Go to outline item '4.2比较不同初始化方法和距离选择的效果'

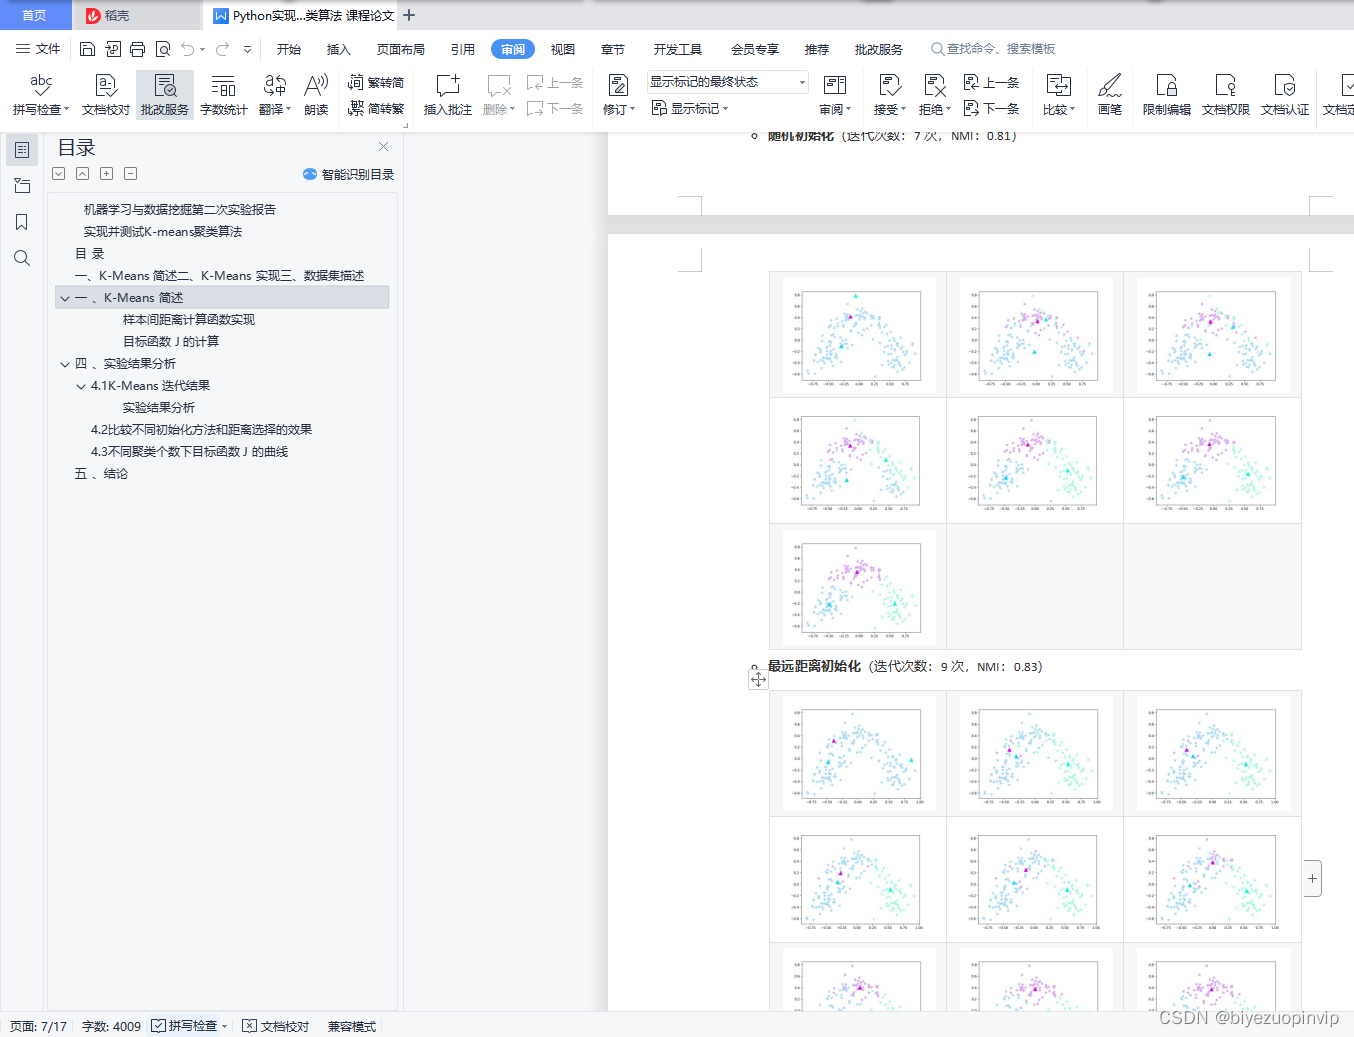(201, 430)
